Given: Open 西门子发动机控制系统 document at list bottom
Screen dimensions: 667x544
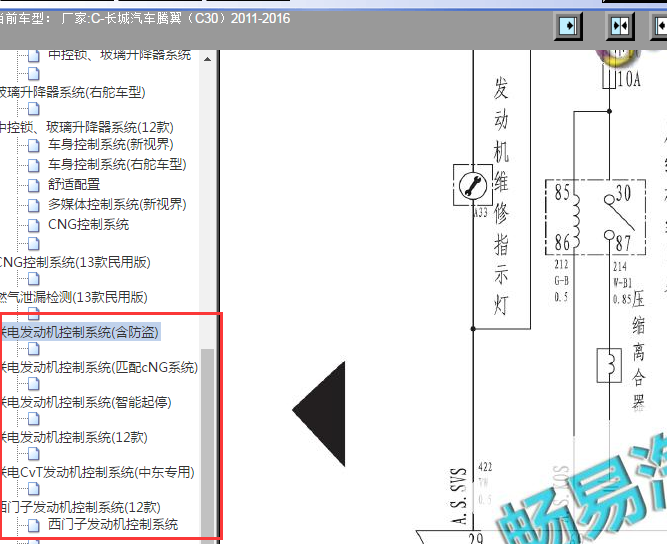Looking at the screenshot, I should pyautogui.click(x=113, y=524).
